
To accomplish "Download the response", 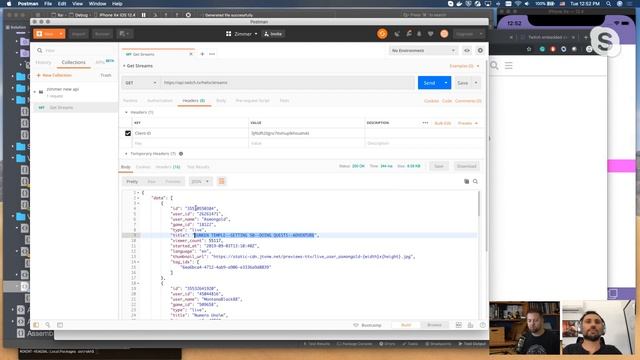I will pos(467,166).
